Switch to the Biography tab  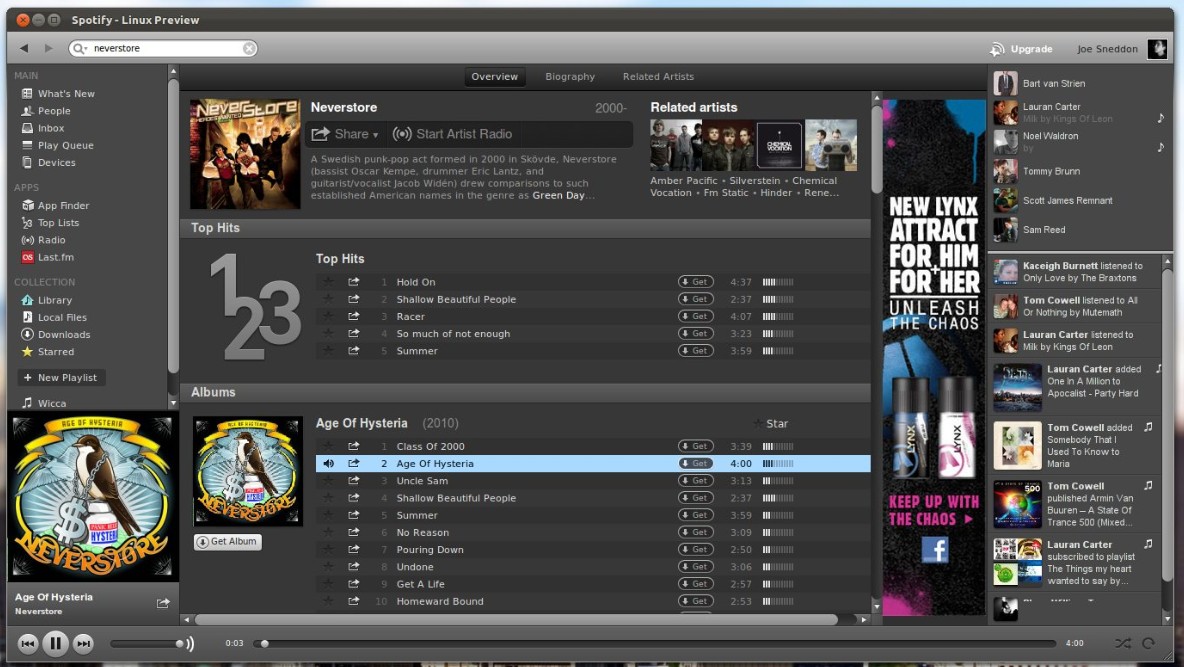(x=570, y=76)
